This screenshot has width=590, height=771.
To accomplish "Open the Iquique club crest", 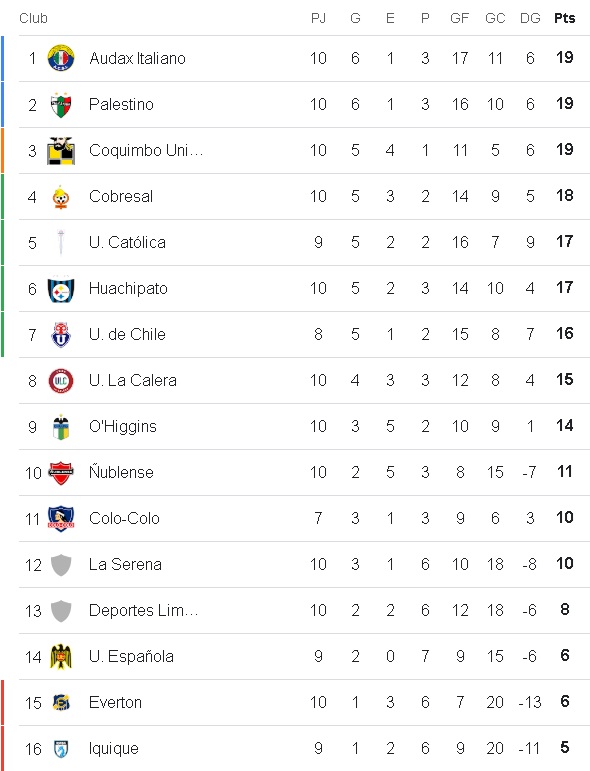I will point(61,749).
